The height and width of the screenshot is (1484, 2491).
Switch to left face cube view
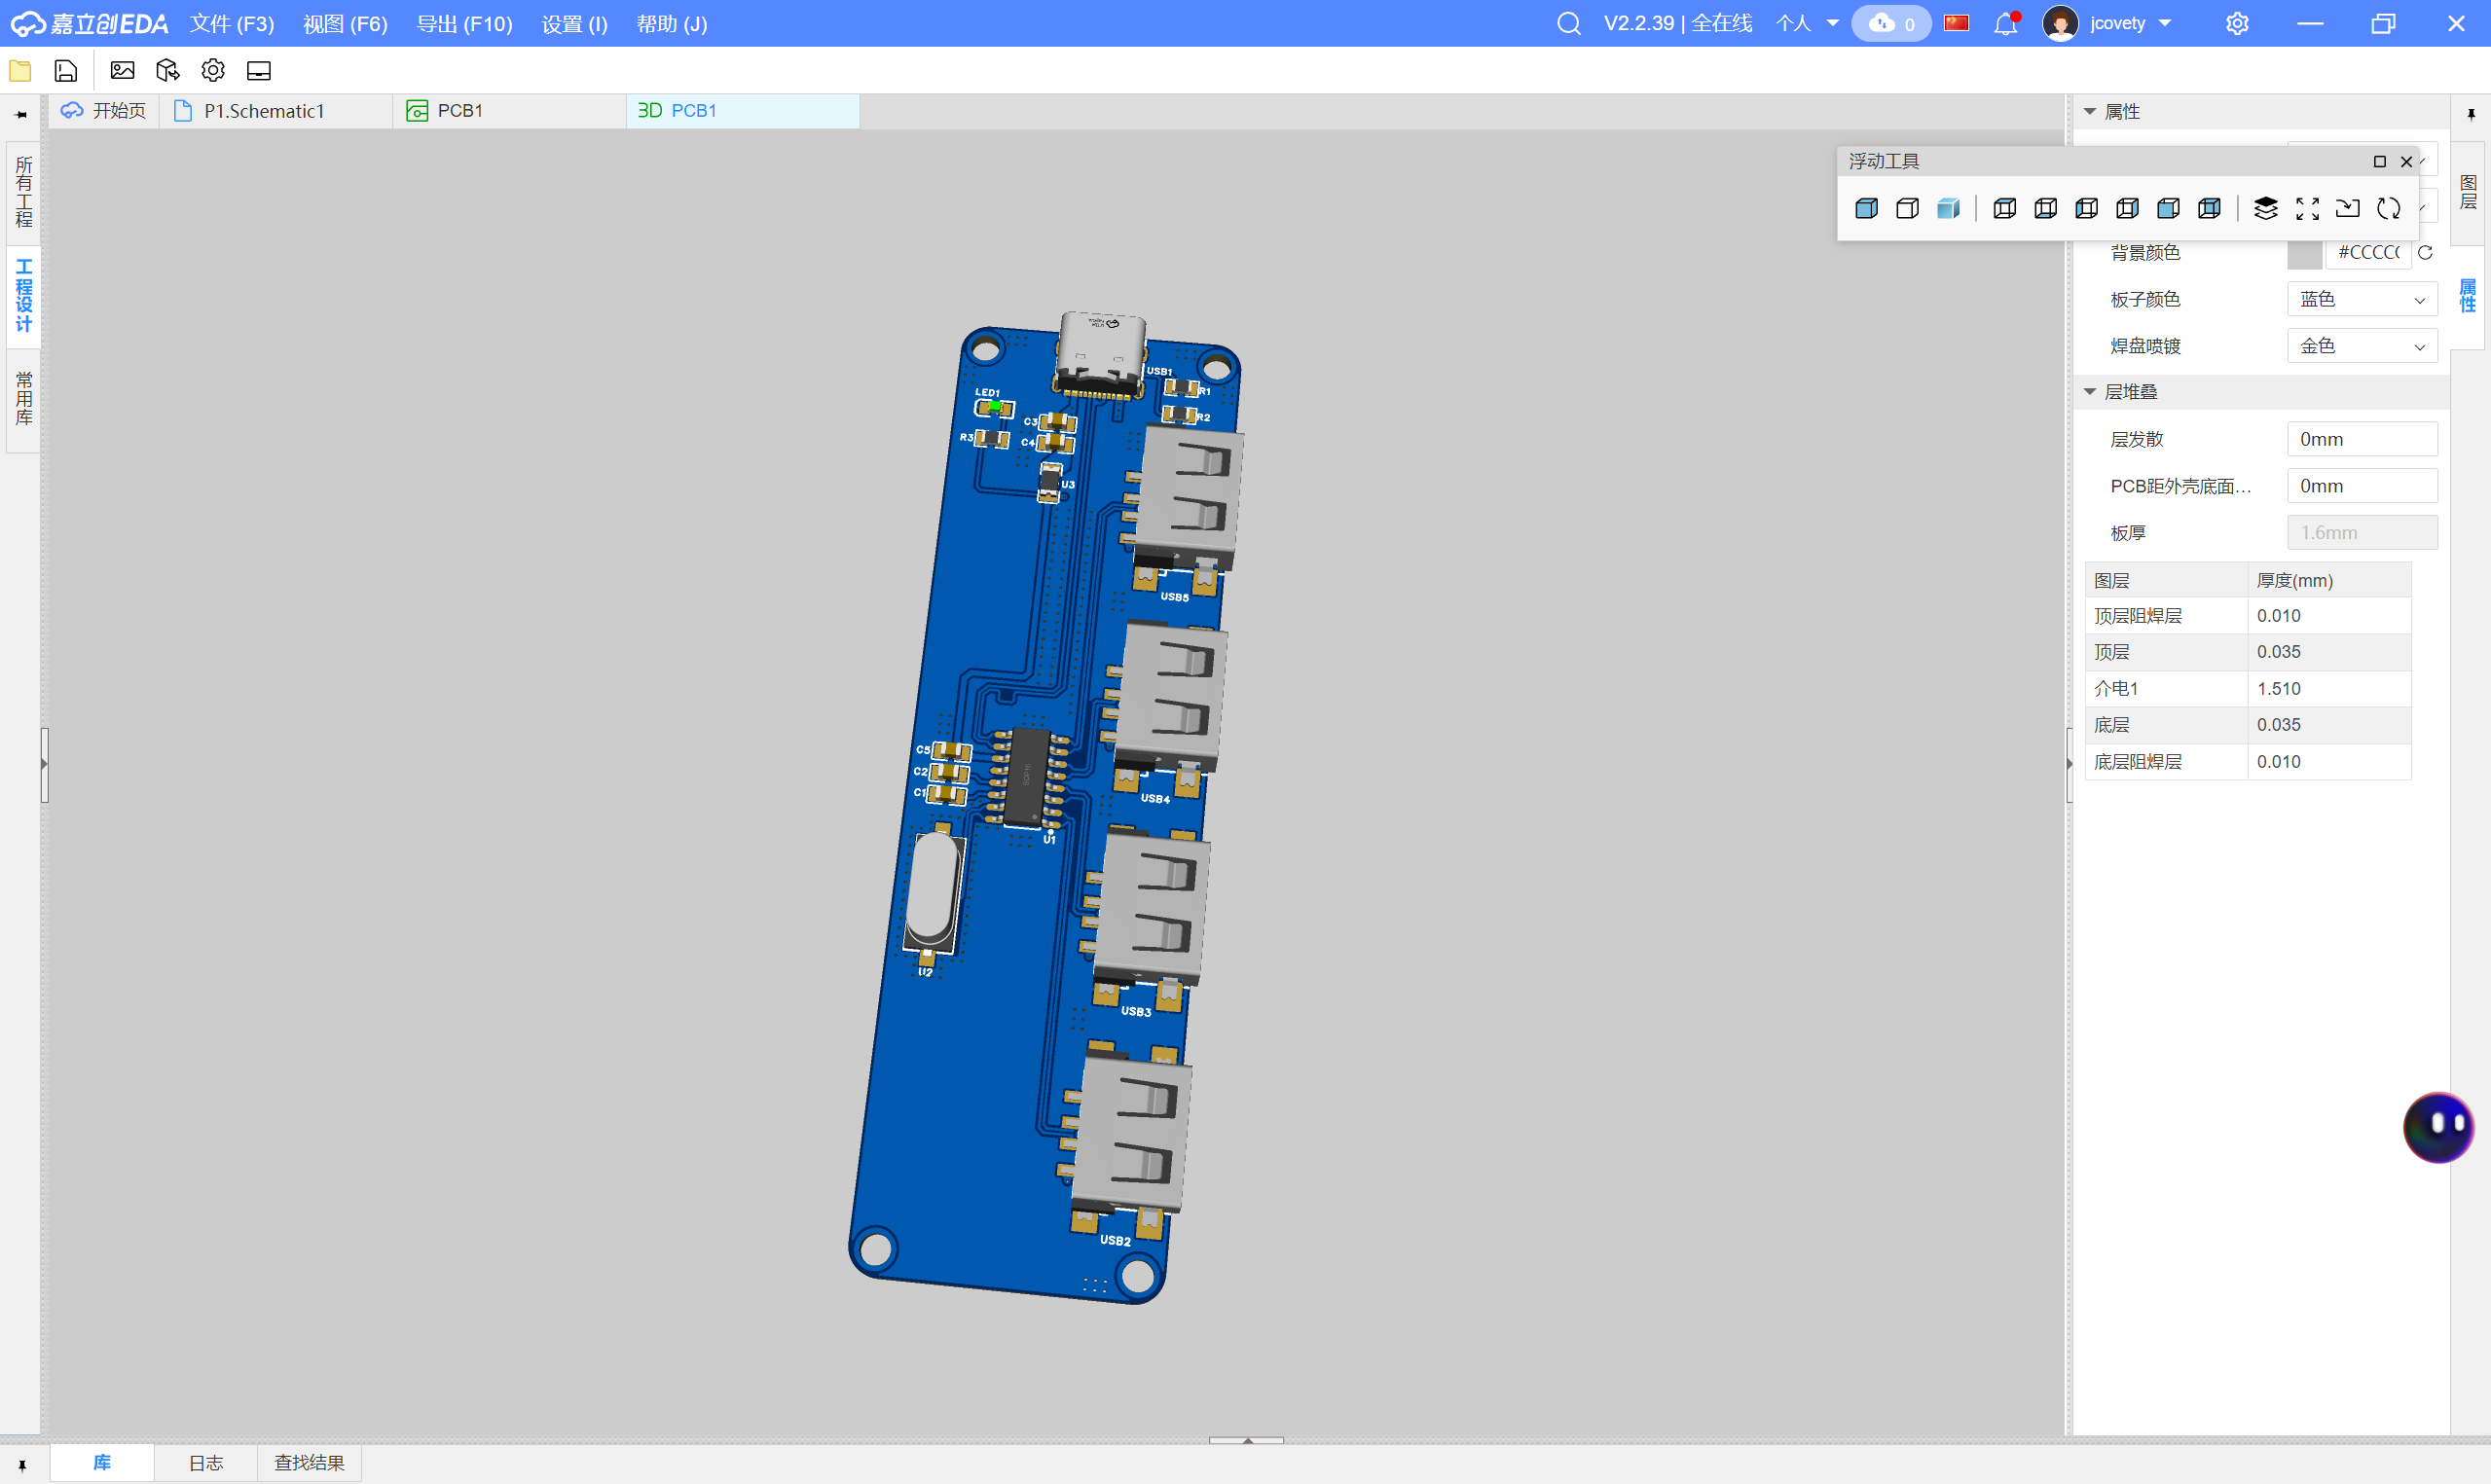click(2086, 208)
